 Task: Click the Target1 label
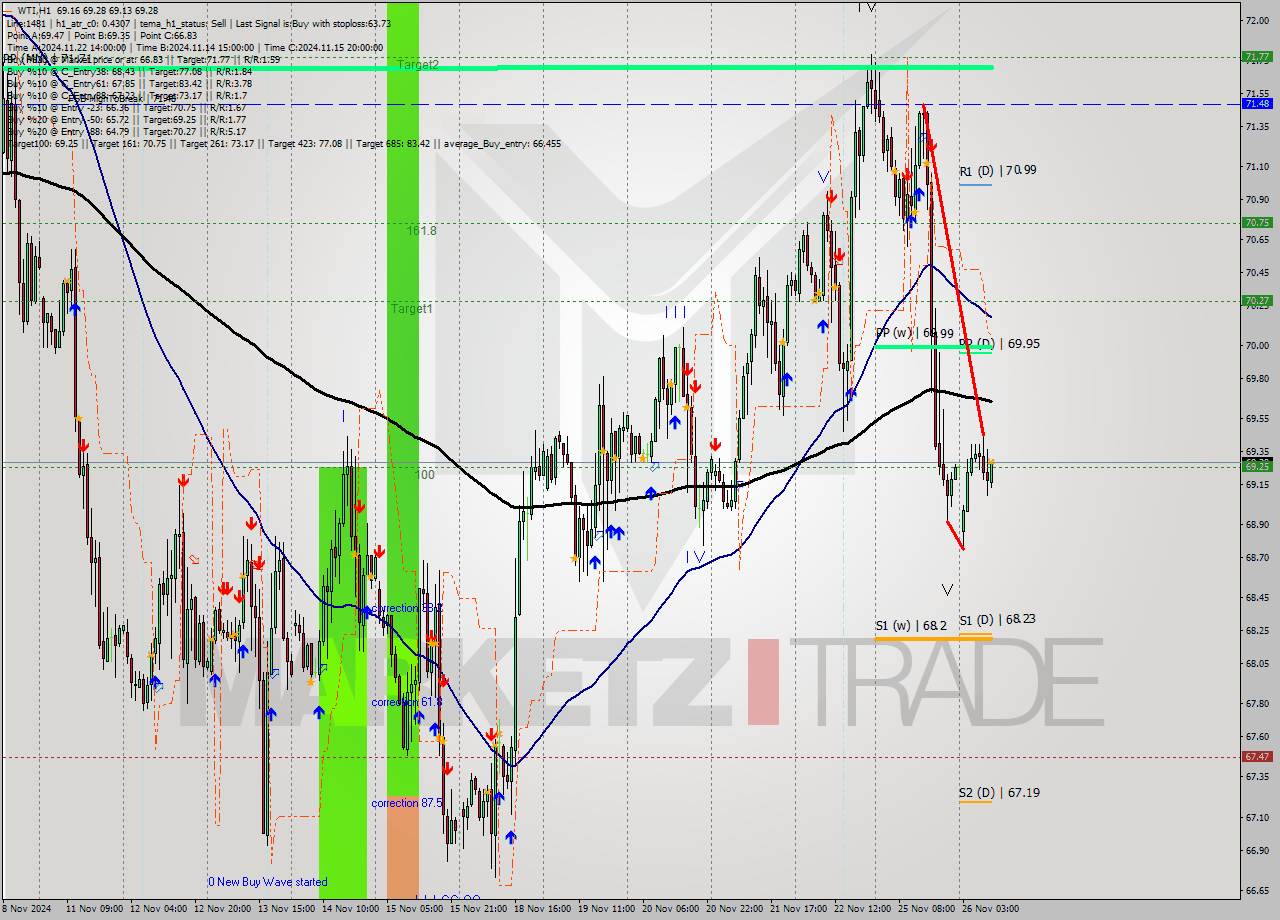coord(412,309)
